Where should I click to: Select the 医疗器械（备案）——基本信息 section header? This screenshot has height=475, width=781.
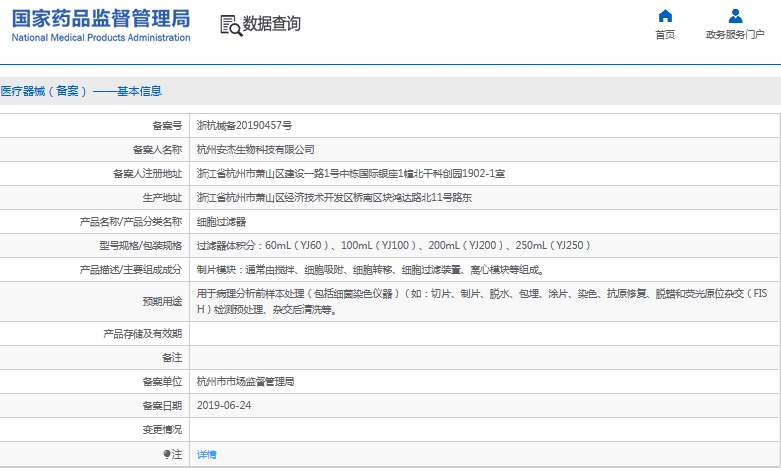pyautogui.click(x=81, y=91)
